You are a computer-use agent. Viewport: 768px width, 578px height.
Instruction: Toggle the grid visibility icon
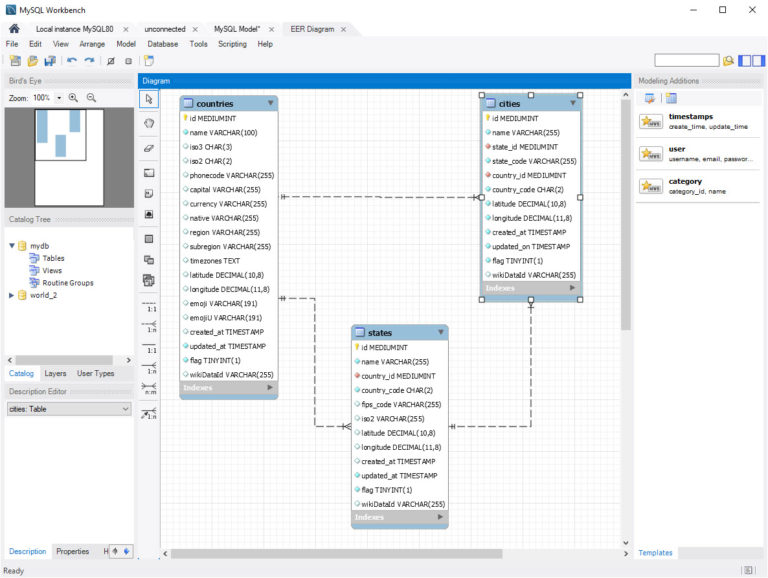pos(111,61)
